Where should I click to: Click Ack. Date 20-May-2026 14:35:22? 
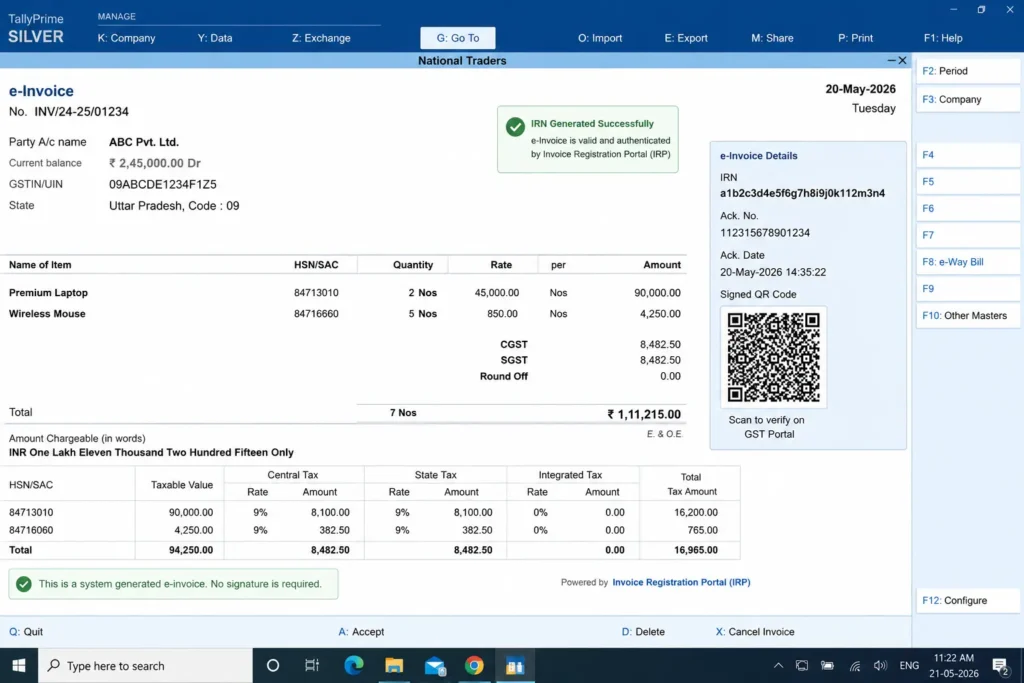(x=773, y=272)
